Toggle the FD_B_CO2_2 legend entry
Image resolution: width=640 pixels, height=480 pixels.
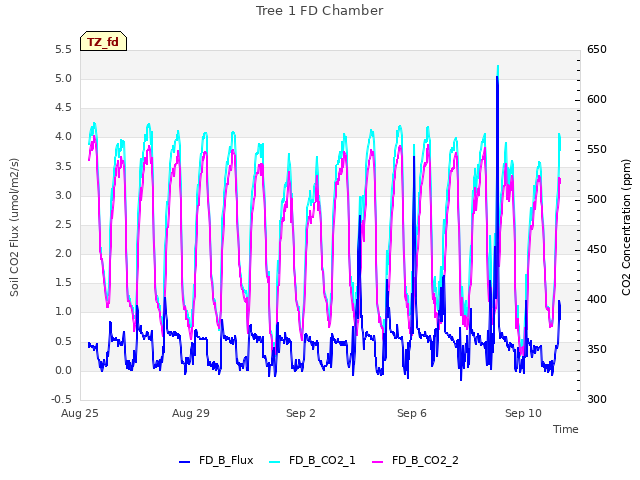(416, 460)
